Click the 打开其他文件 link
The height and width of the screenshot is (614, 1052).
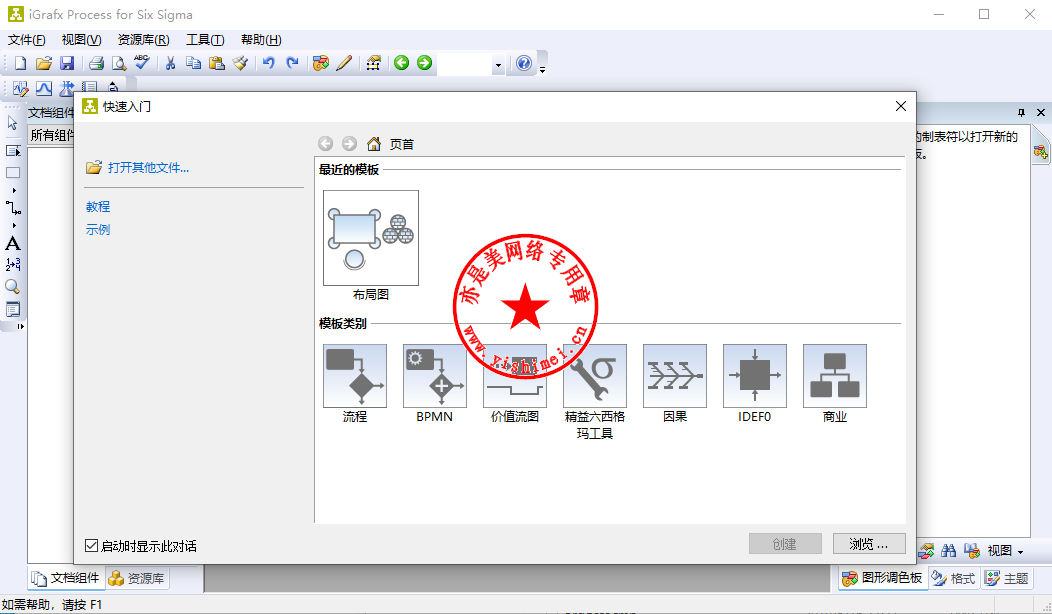point(148,168)
